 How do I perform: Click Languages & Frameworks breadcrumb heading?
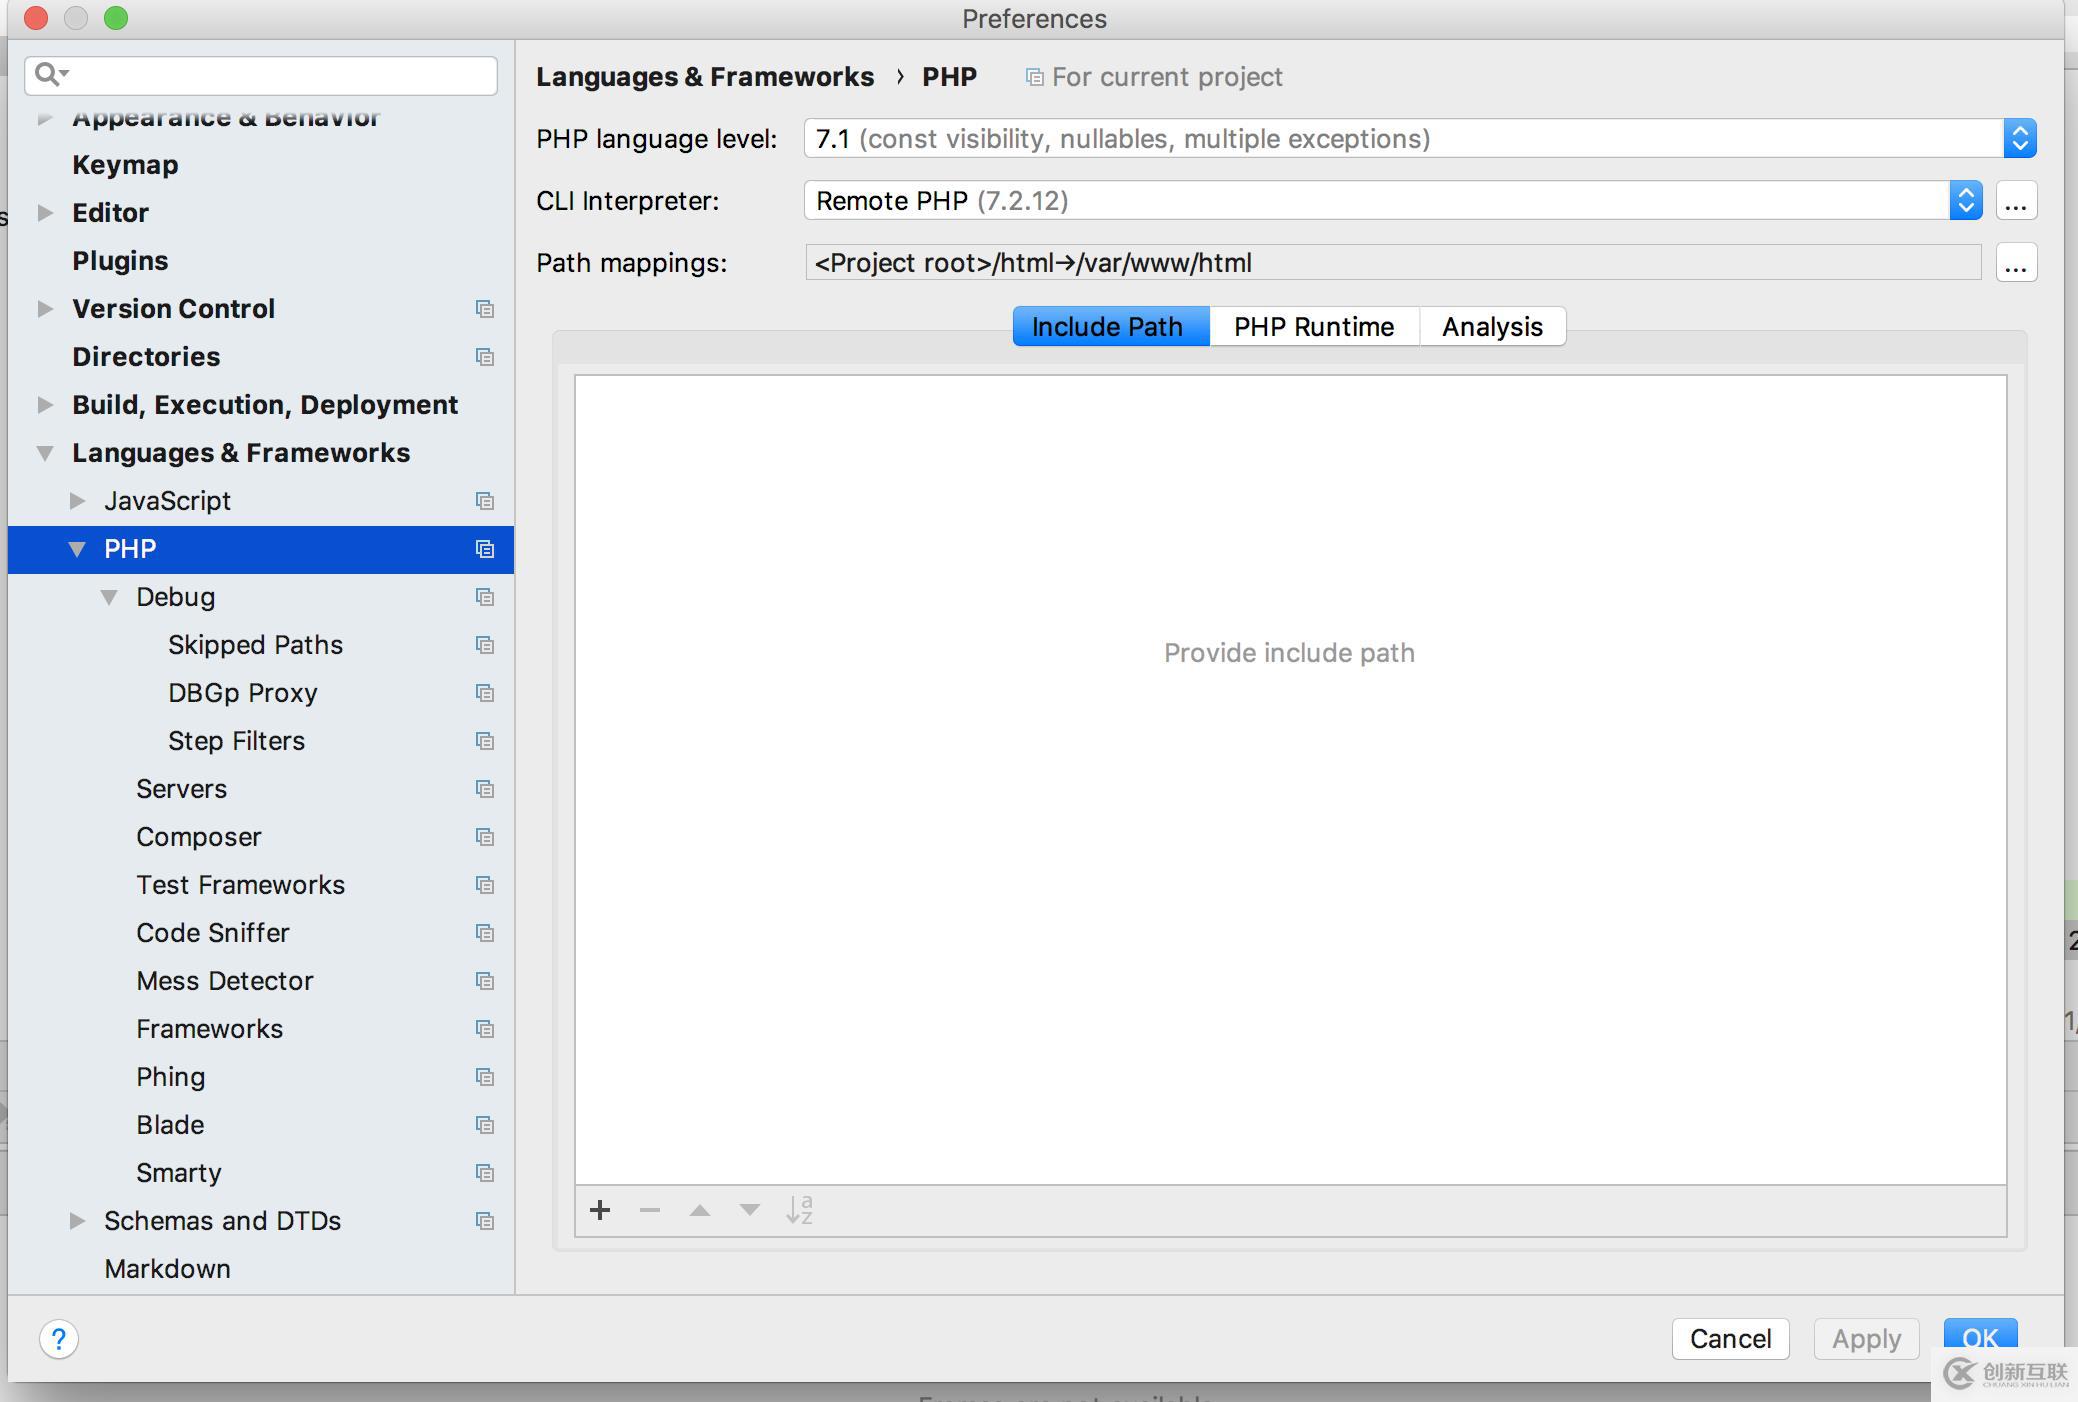[x=705, y=76]
